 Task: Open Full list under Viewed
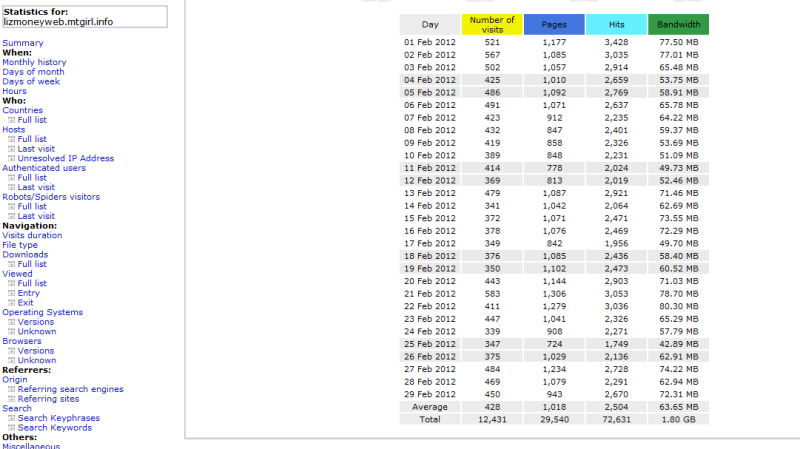pyautogui.click(x=32, y=284)
